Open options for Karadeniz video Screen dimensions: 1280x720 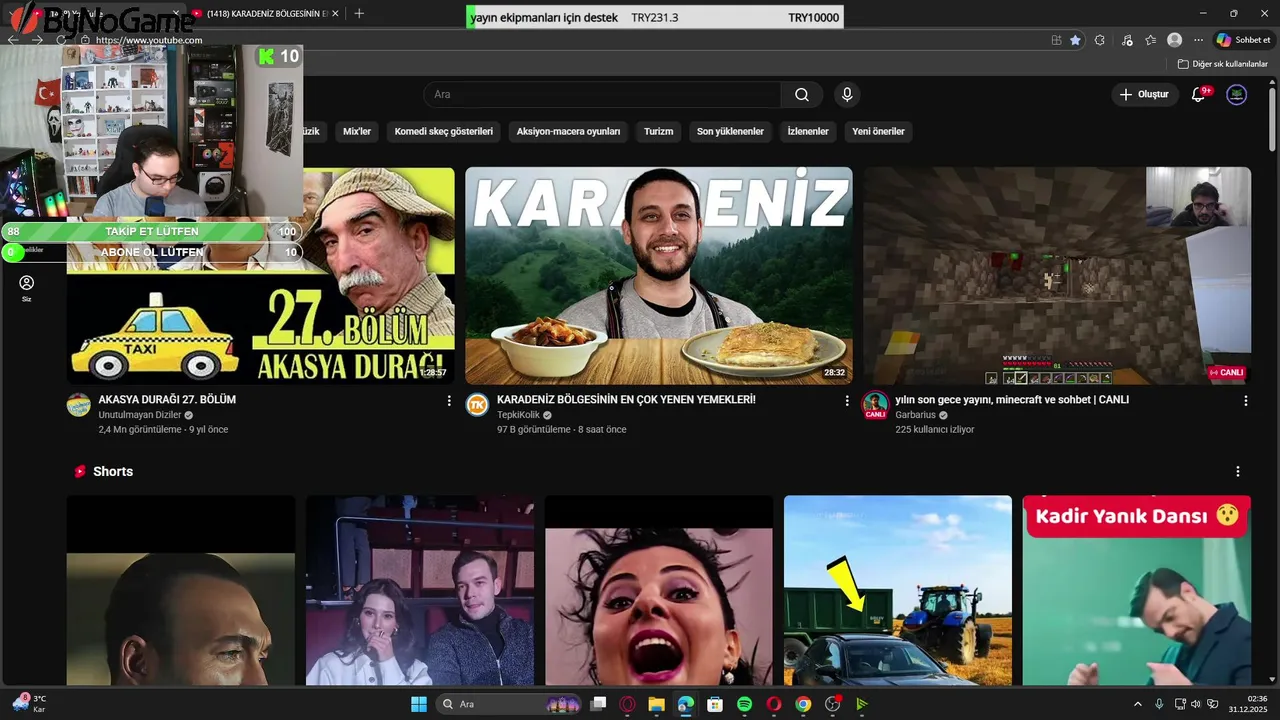847,400
